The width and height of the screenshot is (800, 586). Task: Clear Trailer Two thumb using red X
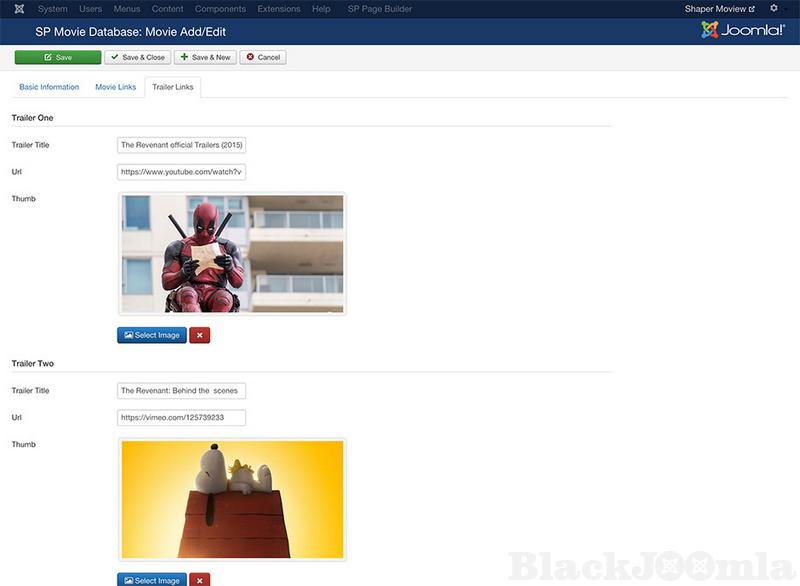(x=200, y=580)
